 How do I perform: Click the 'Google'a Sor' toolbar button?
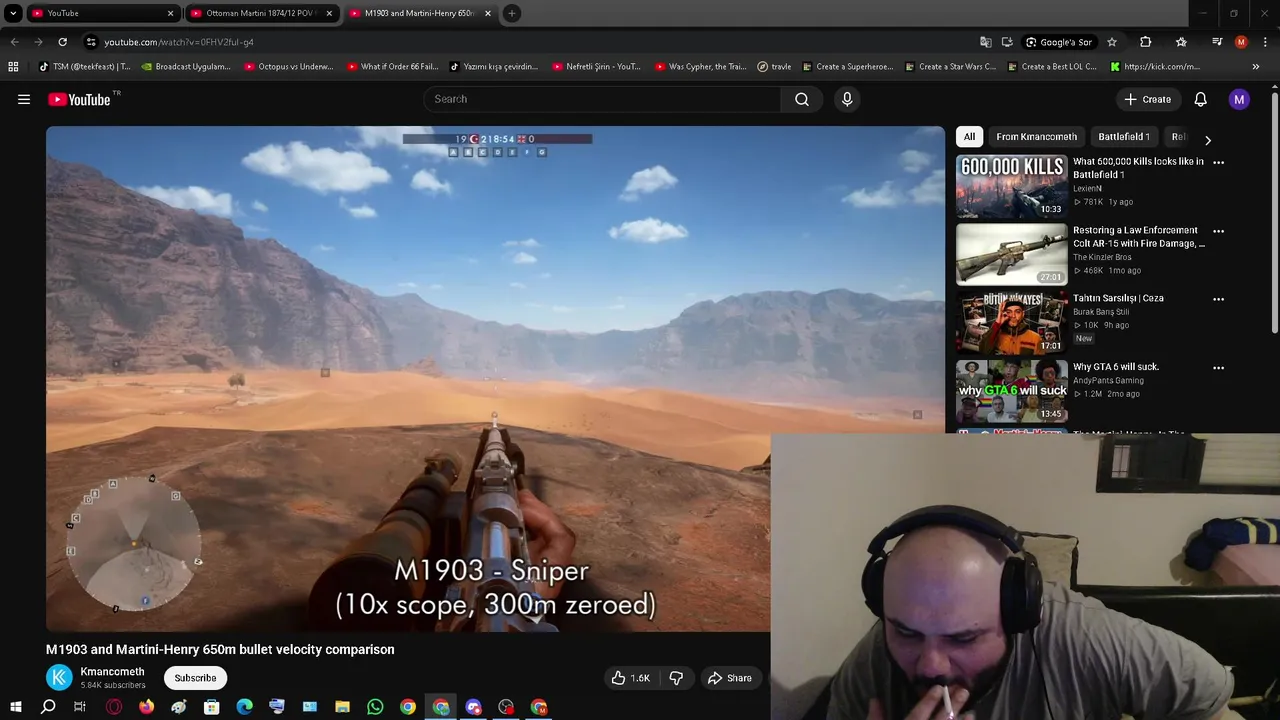point(1059,42)
